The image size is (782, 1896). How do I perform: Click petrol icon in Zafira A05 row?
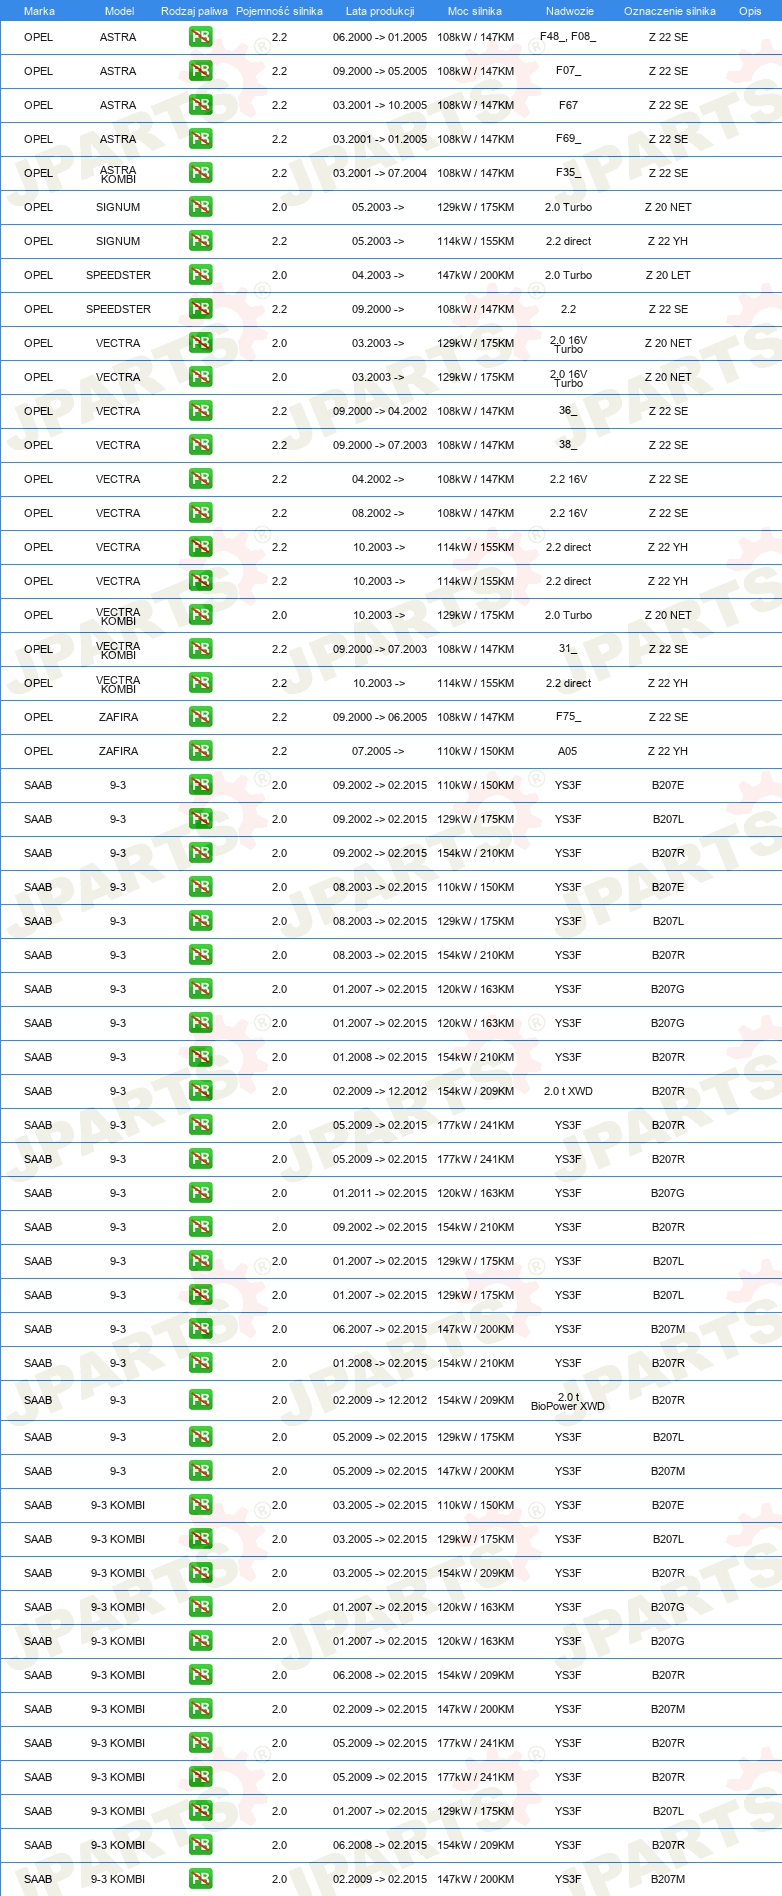200,751
